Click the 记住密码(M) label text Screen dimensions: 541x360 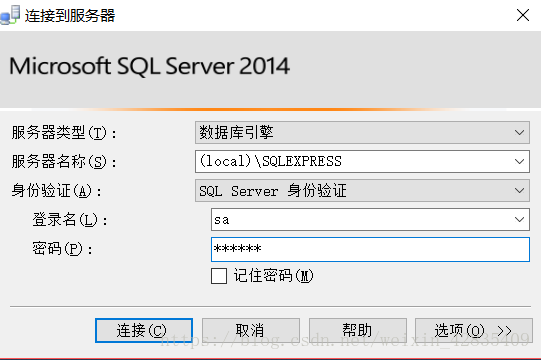273,276
